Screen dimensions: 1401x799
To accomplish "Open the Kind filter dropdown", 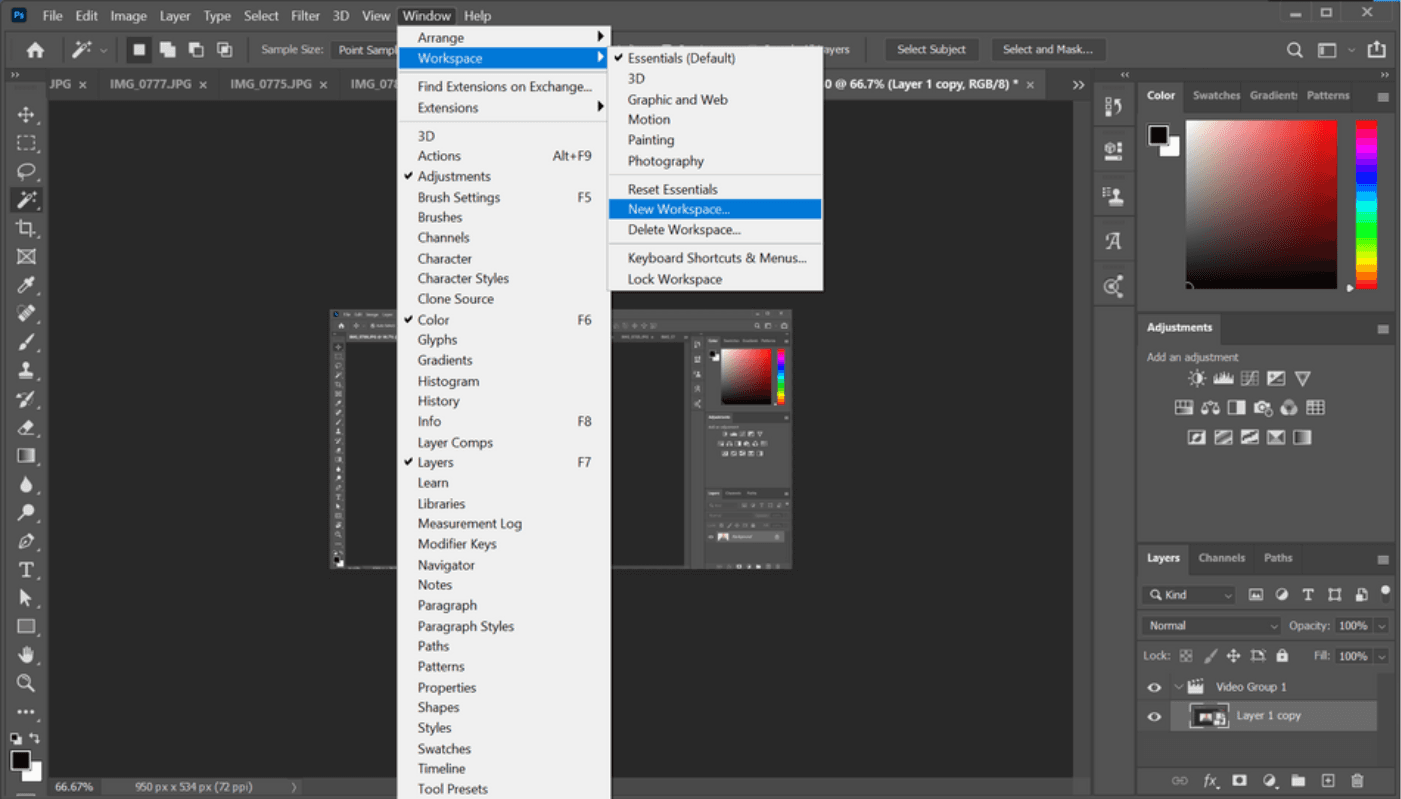I will click(x=1189, y=595).
